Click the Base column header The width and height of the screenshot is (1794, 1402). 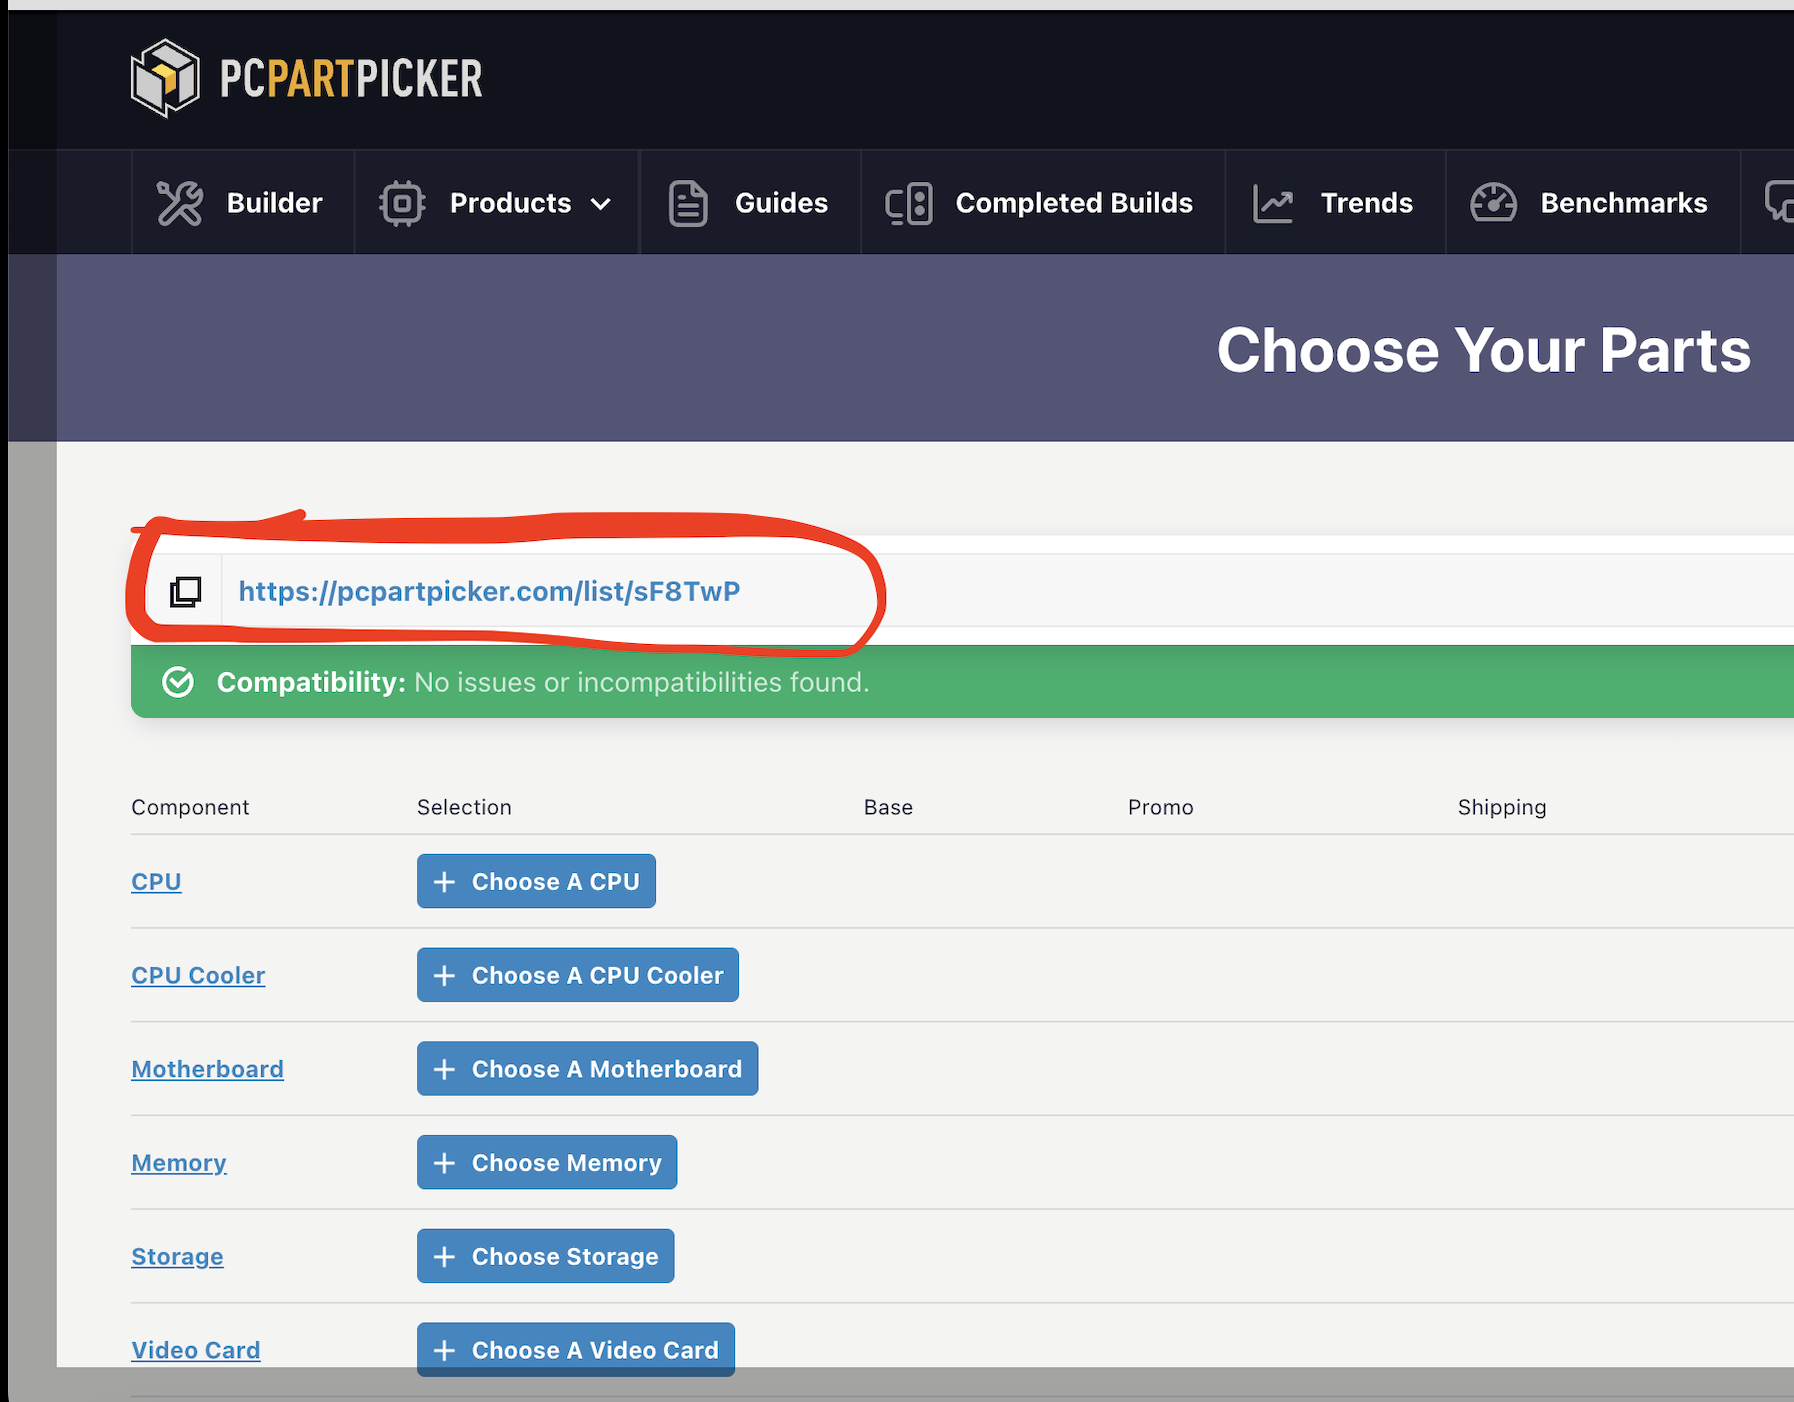point(888,807)
